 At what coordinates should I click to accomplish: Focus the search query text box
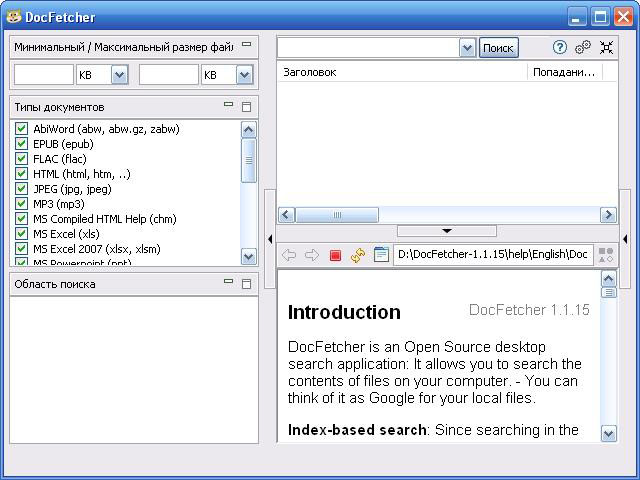tap(368, 48)
